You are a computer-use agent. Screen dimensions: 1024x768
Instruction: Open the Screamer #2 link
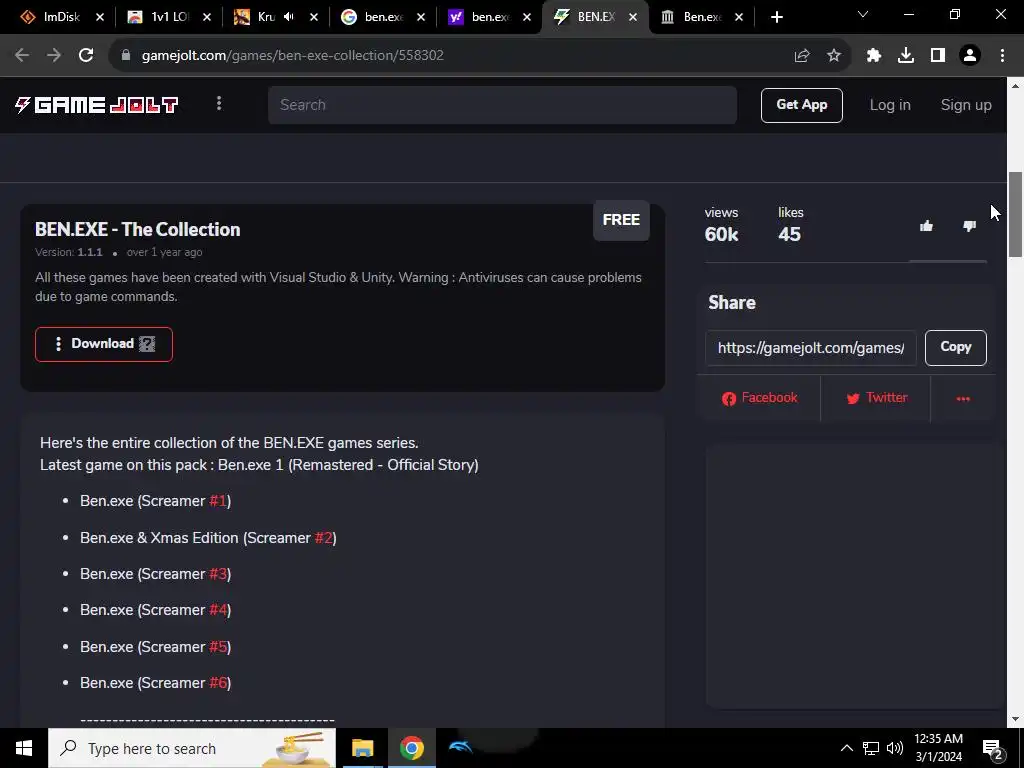pos(323,538)
